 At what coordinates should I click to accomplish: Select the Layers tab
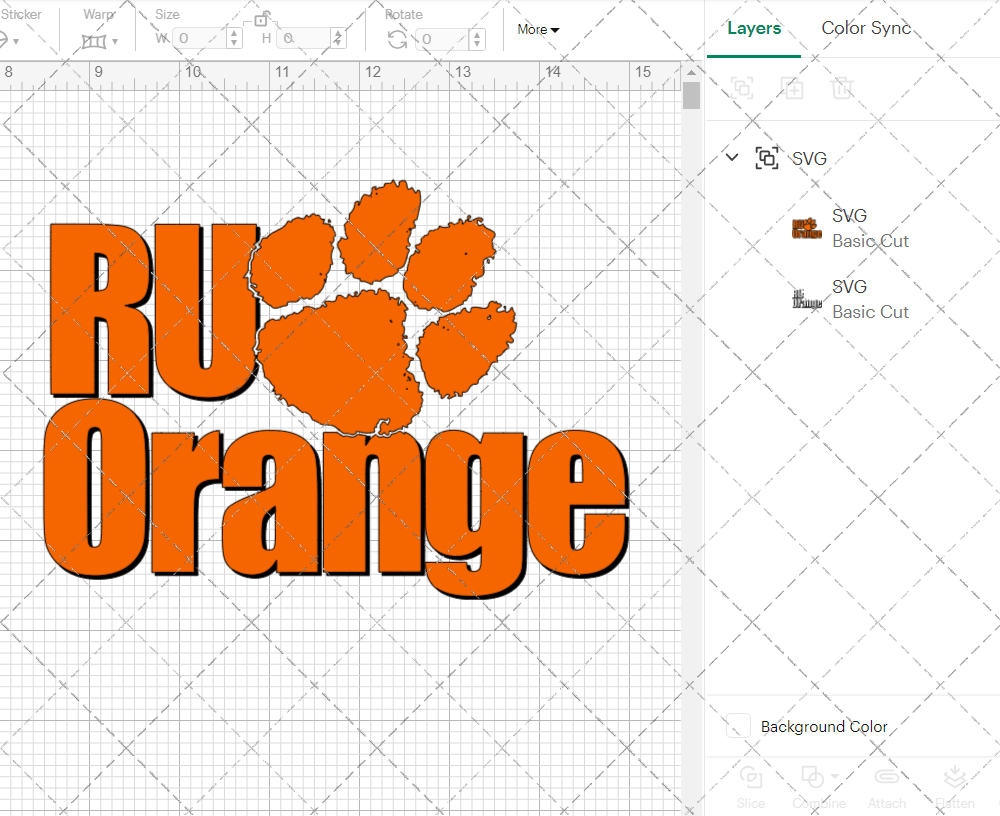point(754,28)
